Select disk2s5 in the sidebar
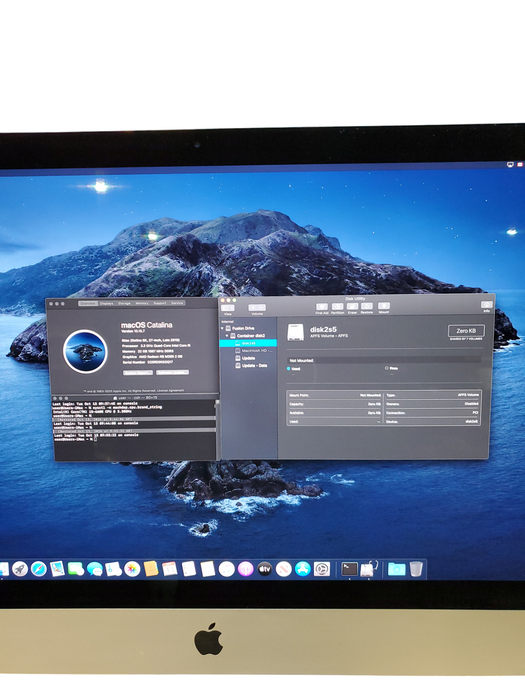525x700 pixels. 248,343
